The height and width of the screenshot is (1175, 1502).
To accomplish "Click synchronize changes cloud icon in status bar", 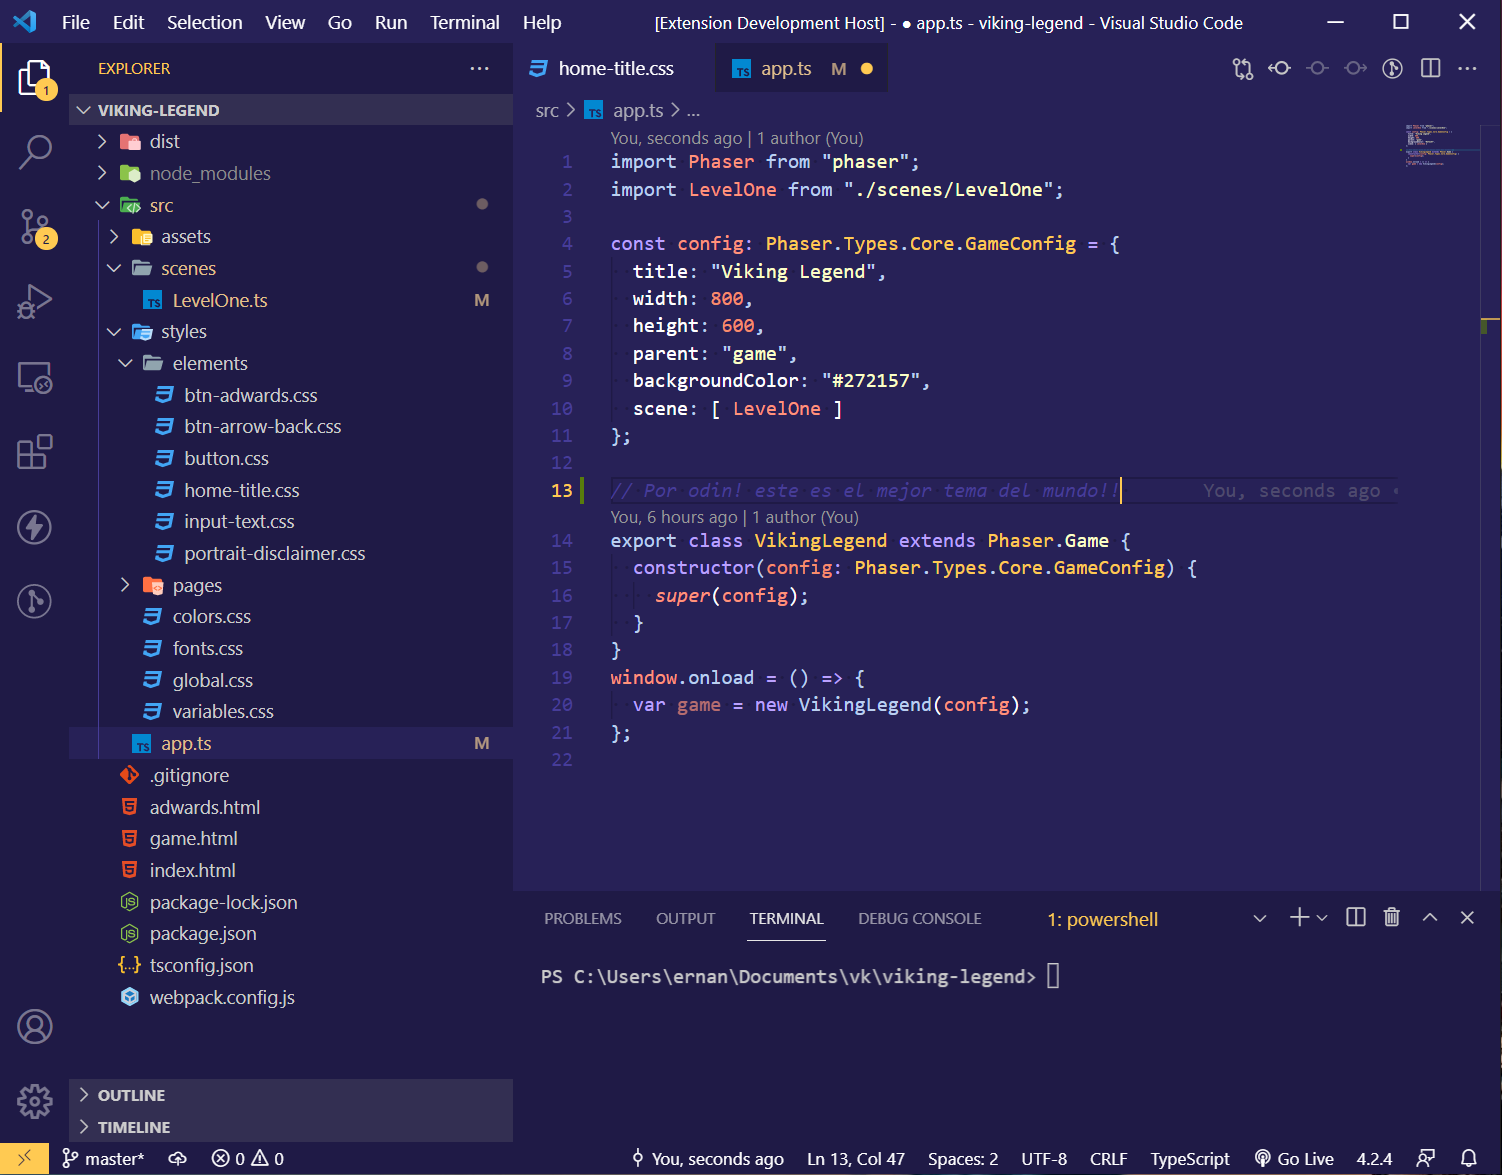I will (177, 1158).
